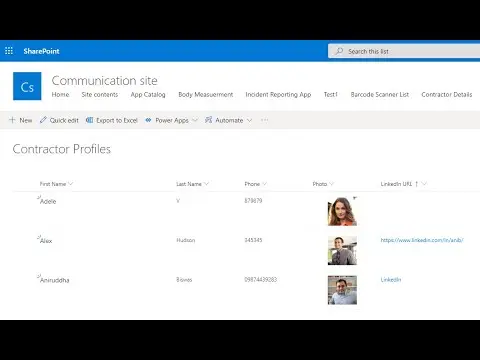Open the Cs site logo
This screenshot has width=480, height=360.
click(27, 86)
